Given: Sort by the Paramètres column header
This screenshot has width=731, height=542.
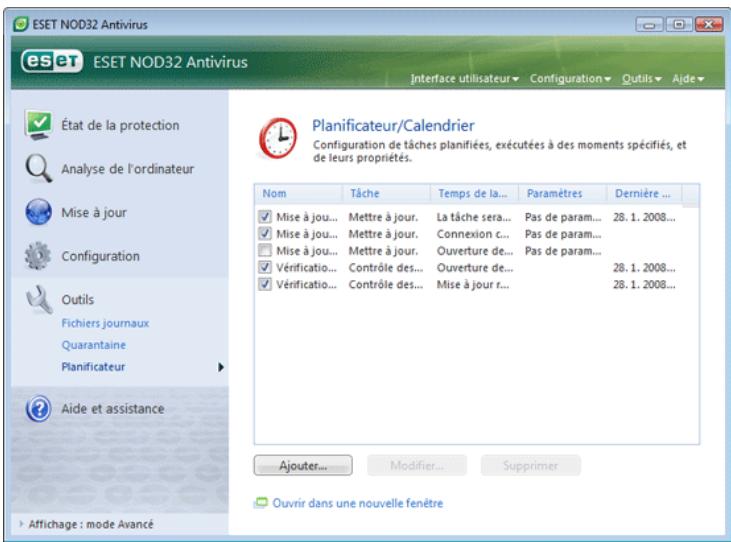Looking at the screenshot, I should click(563, 193).
